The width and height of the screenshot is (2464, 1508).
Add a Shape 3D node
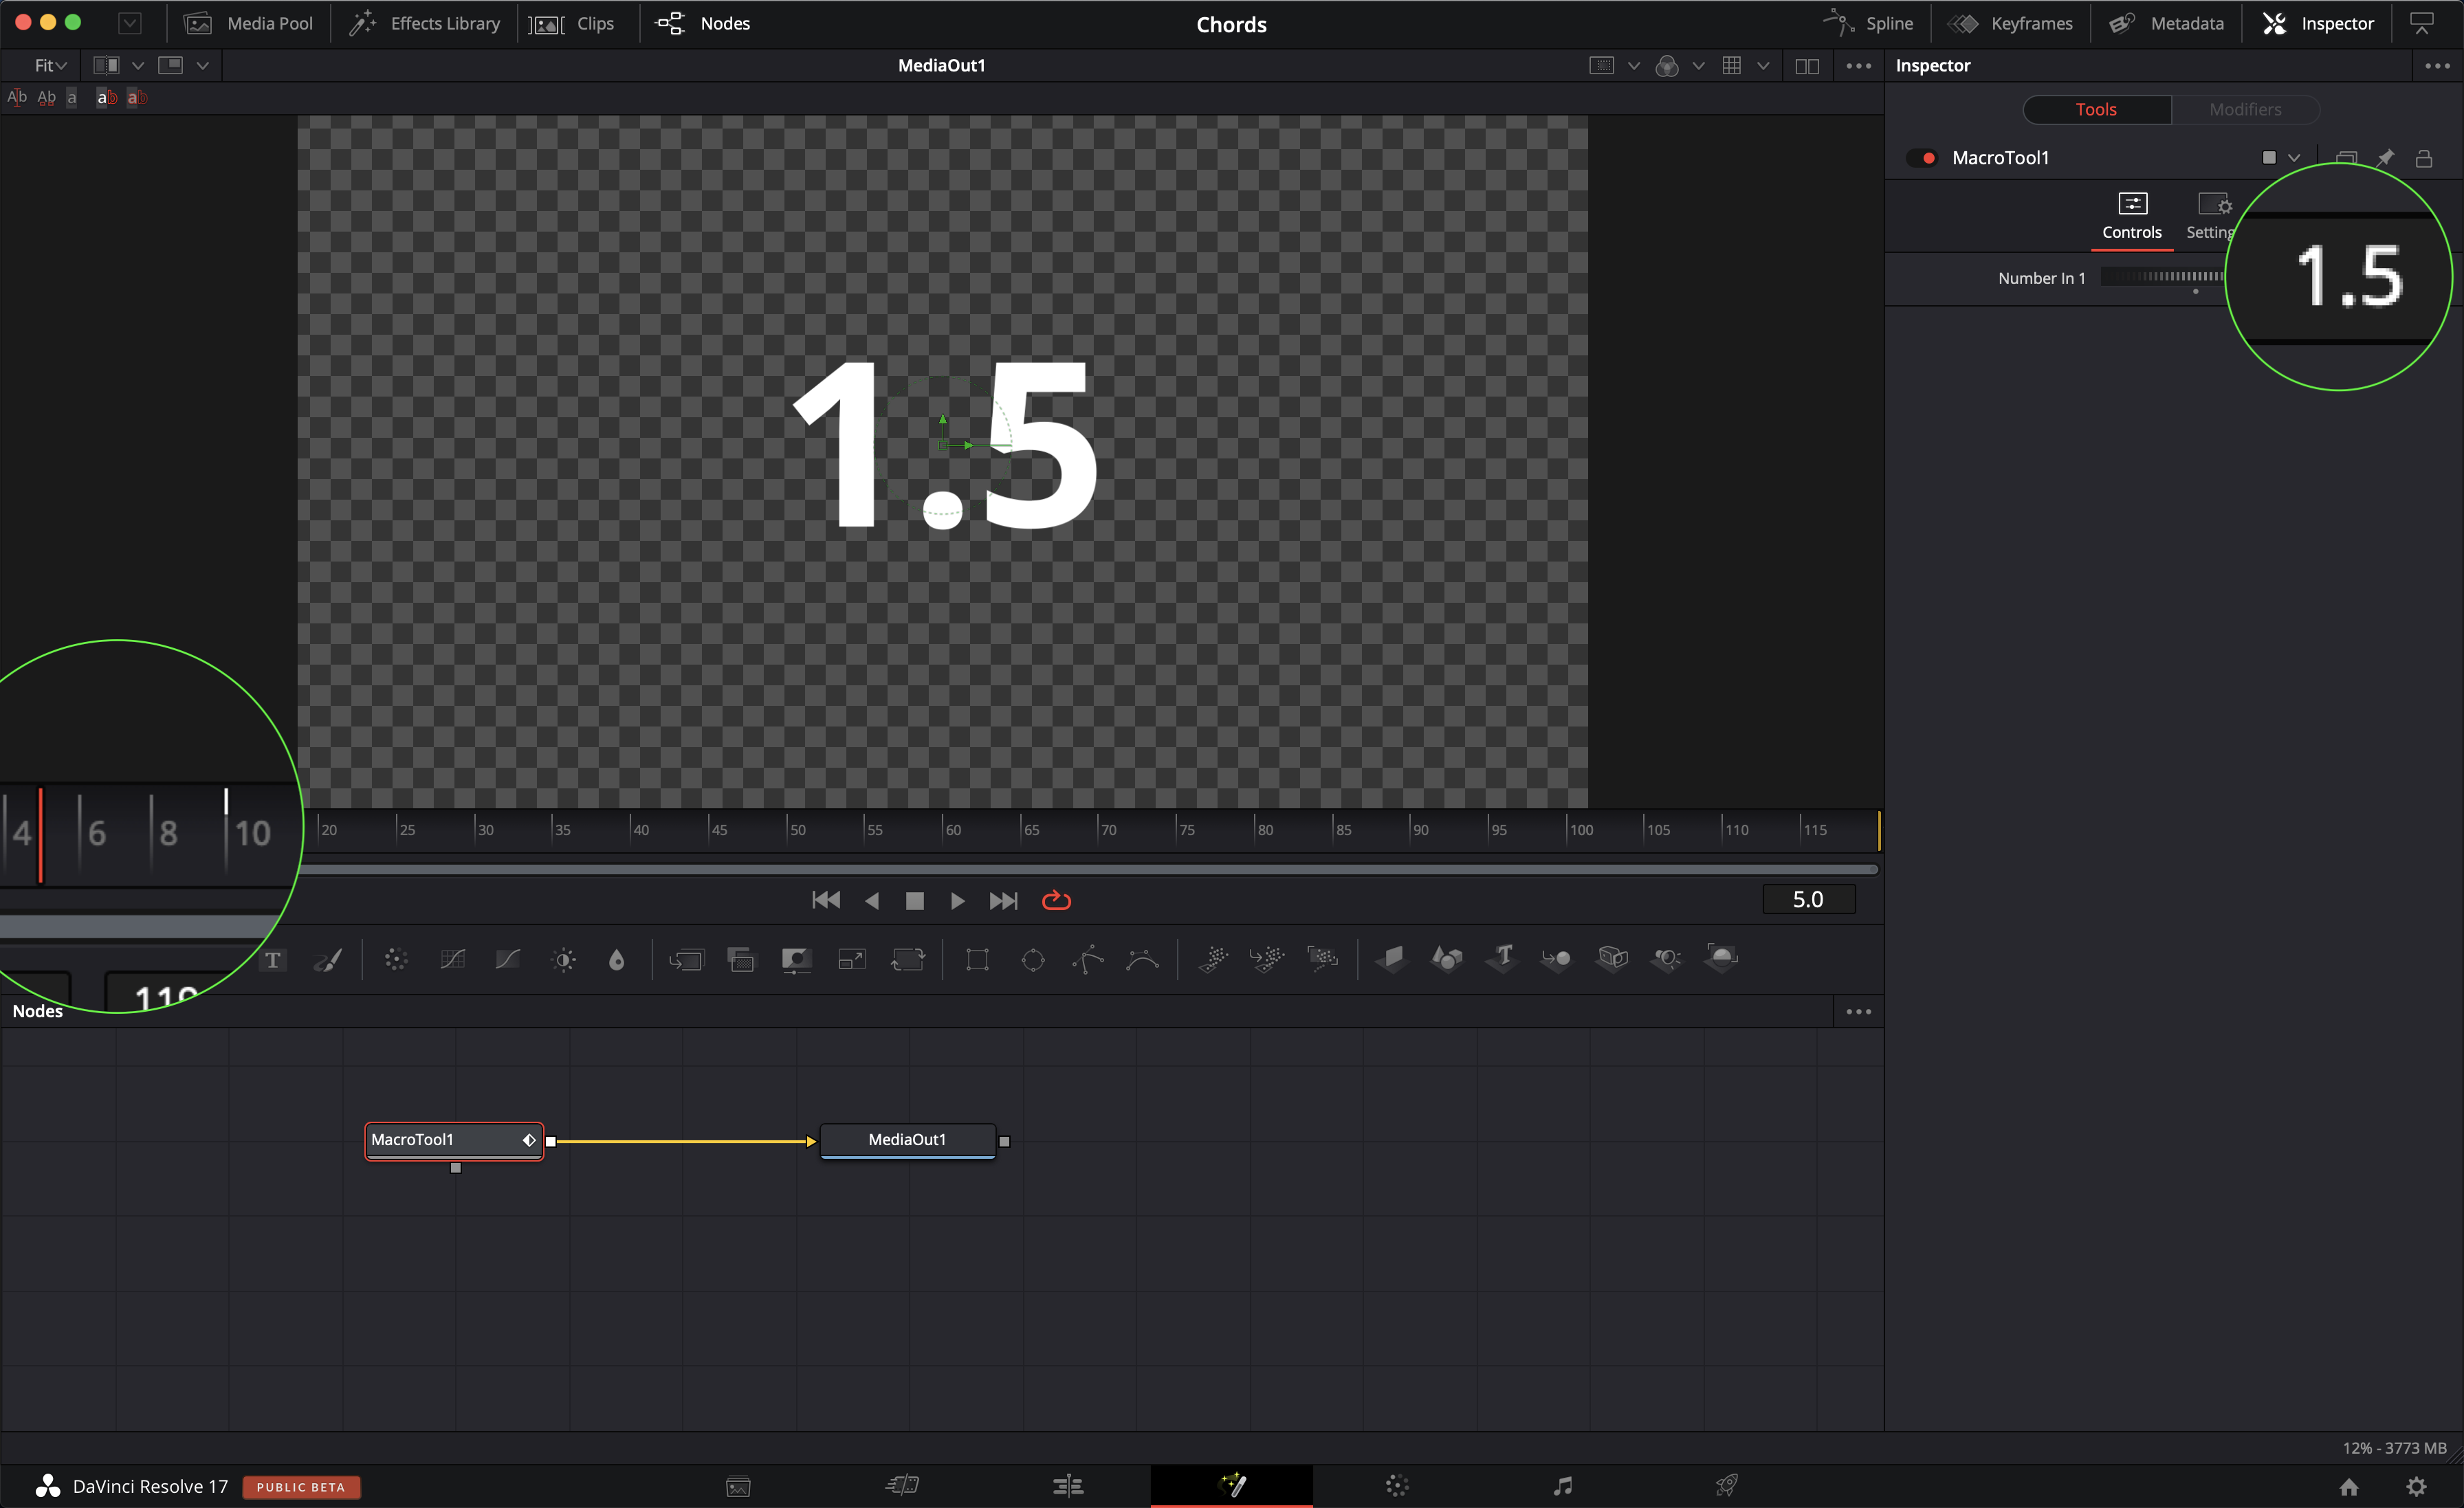click(1447, 959)
